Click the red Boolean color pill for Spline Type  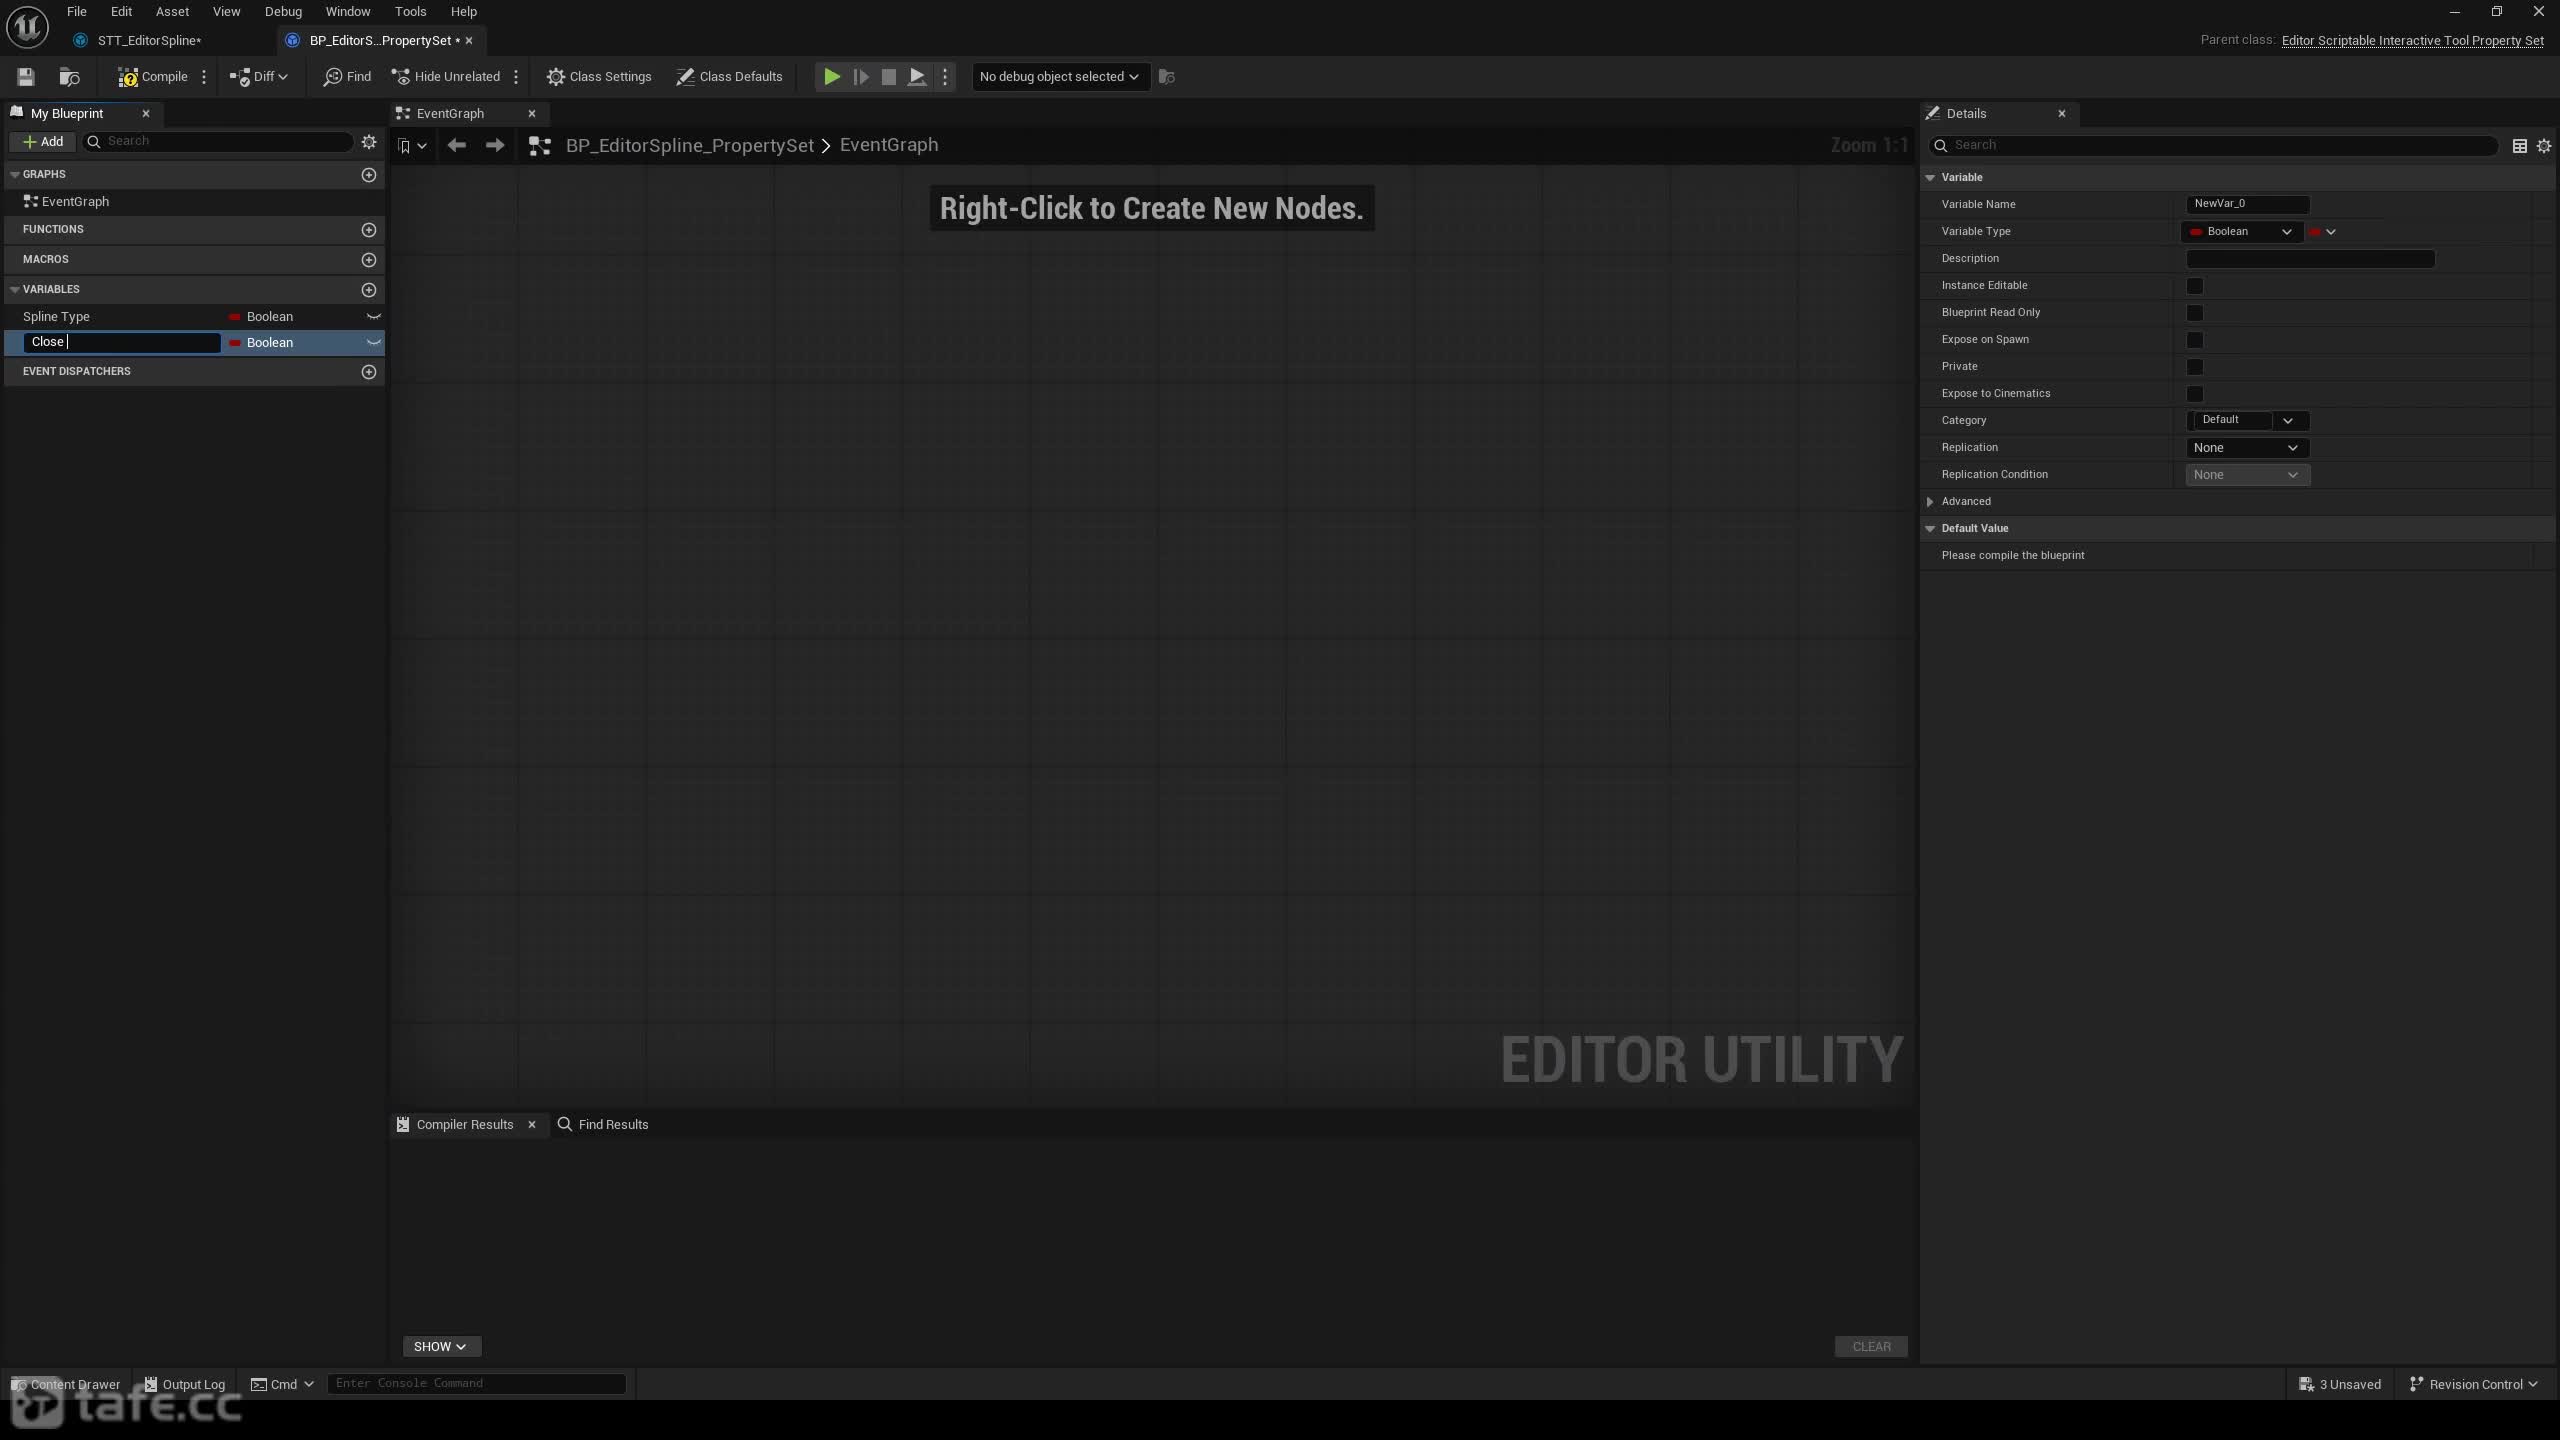(x=235, y=317)
